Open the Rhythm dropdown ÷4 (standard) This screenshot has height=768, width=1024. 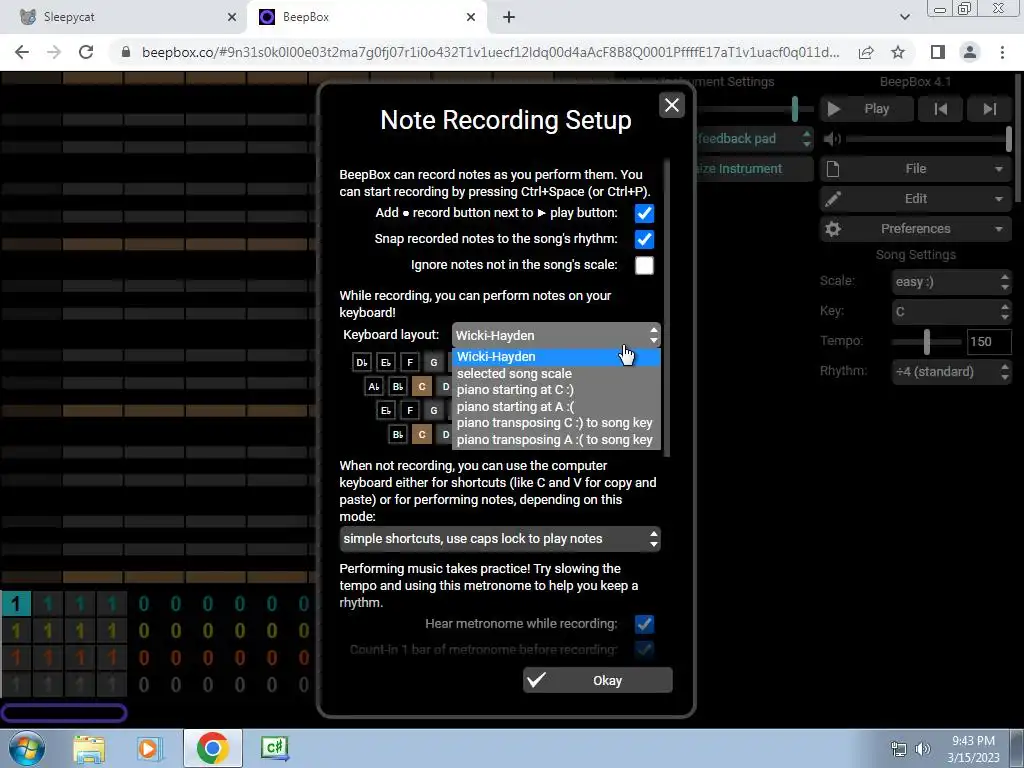(x=952, y=372)
